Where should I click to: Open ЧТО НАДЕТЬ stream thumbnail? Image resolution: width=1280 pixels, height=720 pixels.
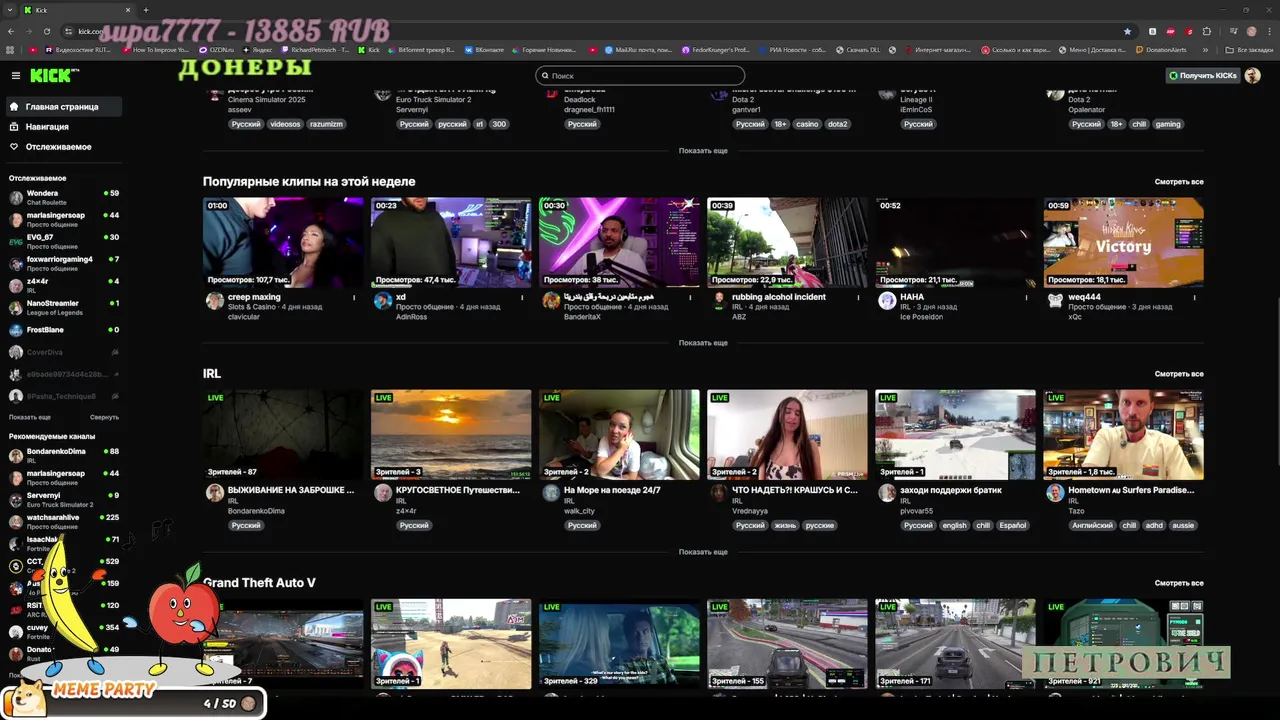[787, 435]
